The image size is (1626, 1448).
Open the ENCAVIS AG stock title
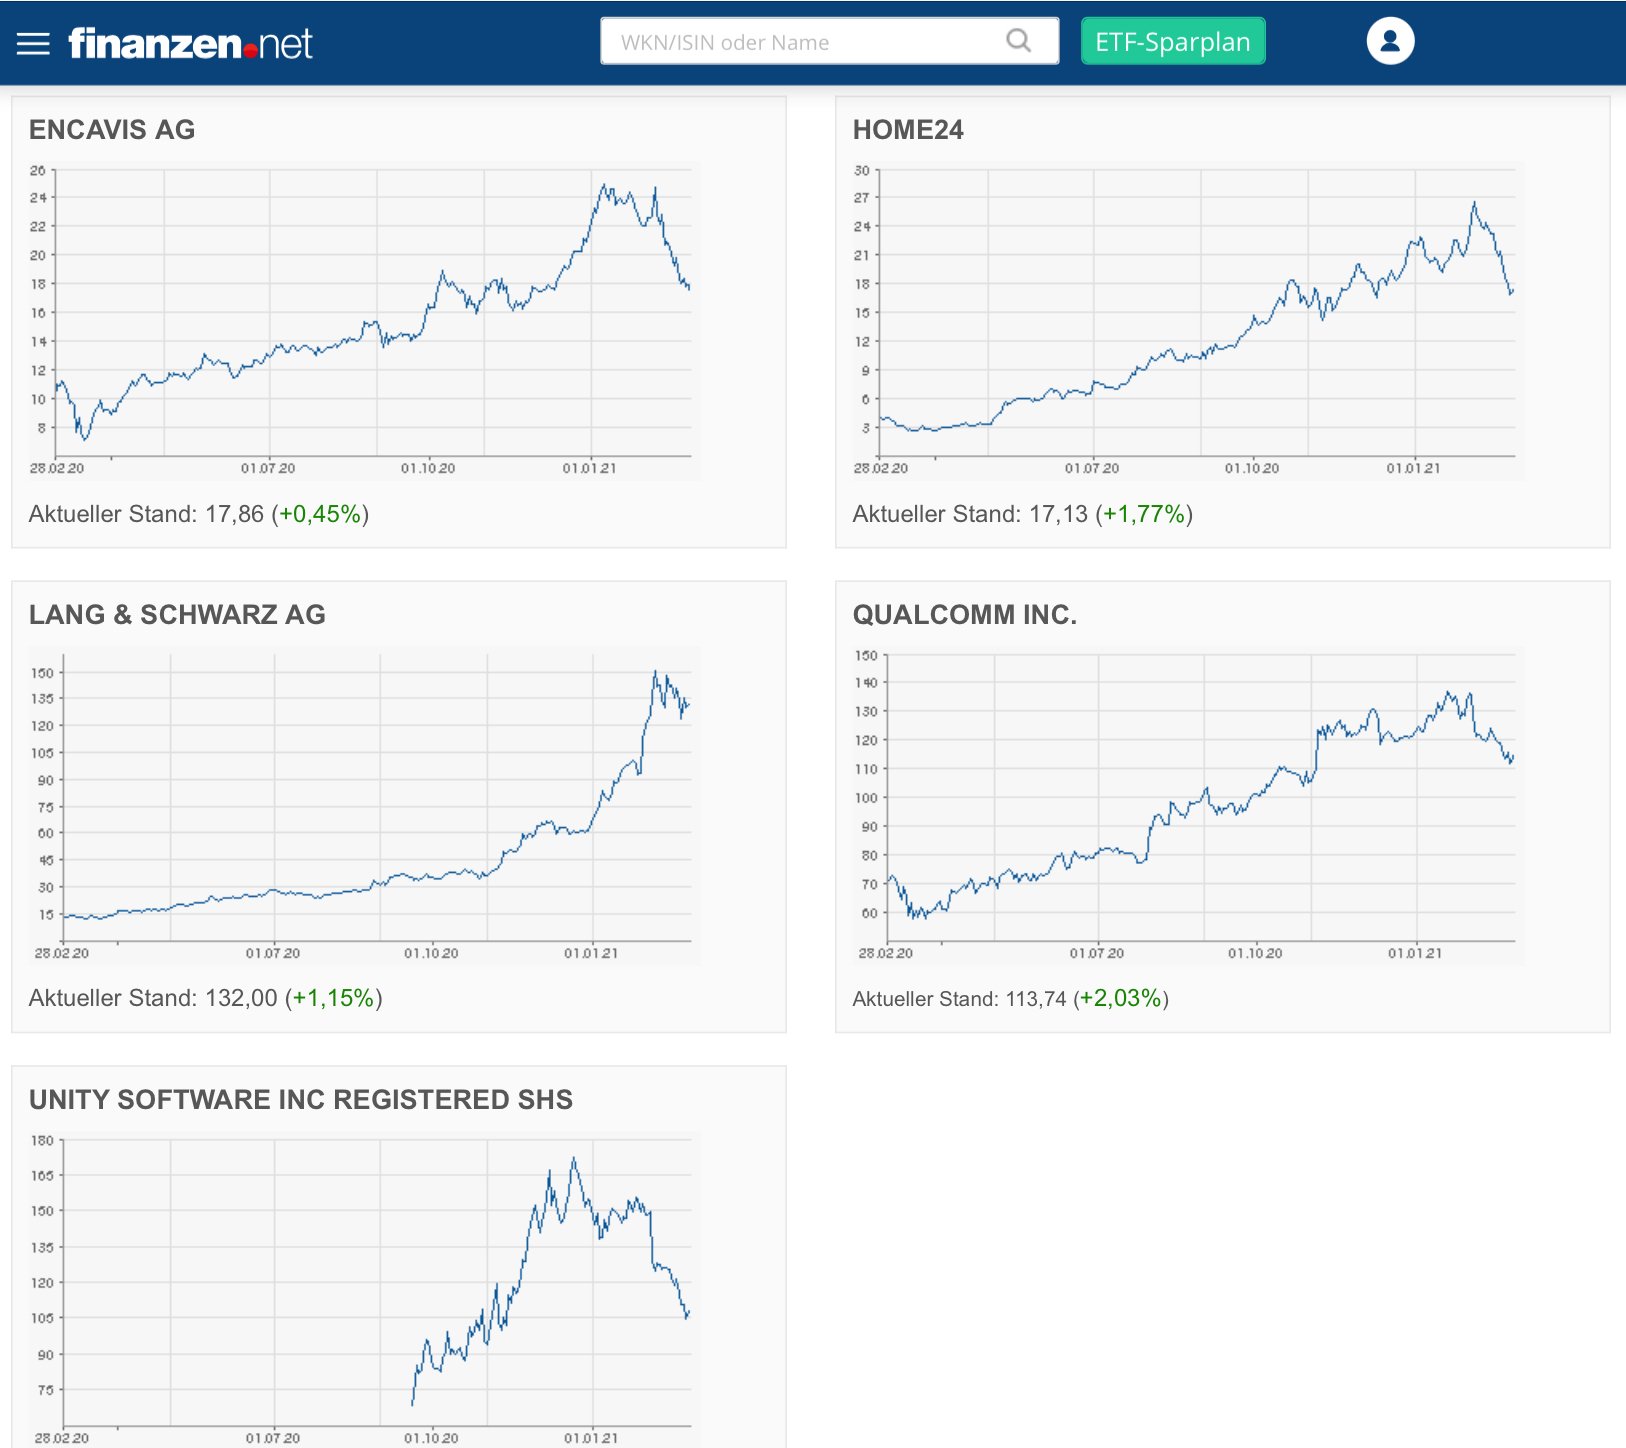coord(112,130)
